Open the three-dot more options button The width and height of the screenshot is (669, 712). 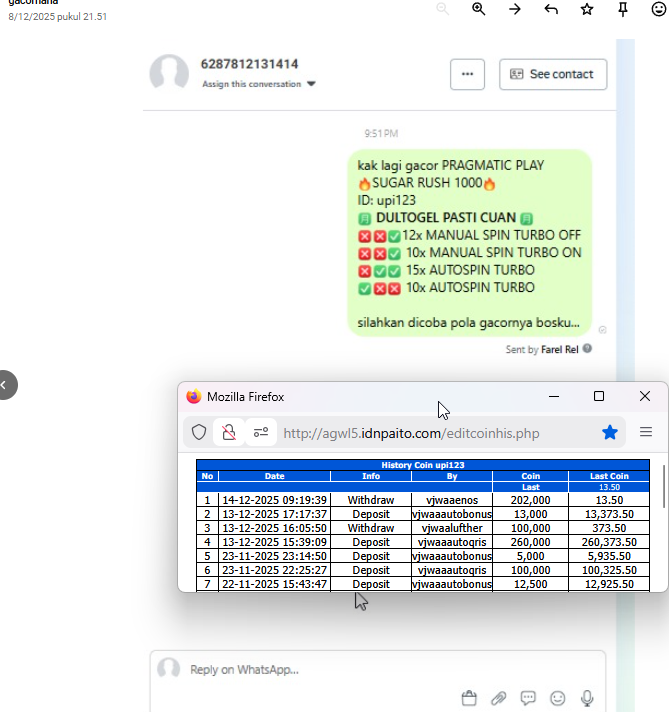(467, 74)
